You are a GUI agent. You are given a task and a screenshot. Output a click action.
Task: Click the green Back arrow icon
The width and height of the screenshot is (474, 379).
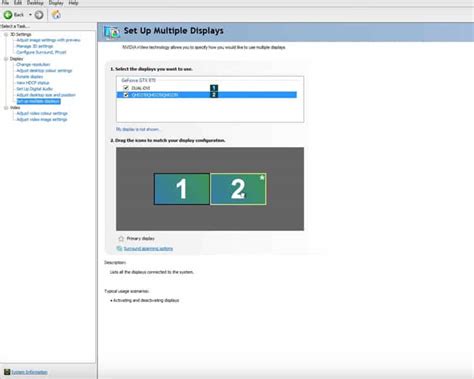click(8, 15)
